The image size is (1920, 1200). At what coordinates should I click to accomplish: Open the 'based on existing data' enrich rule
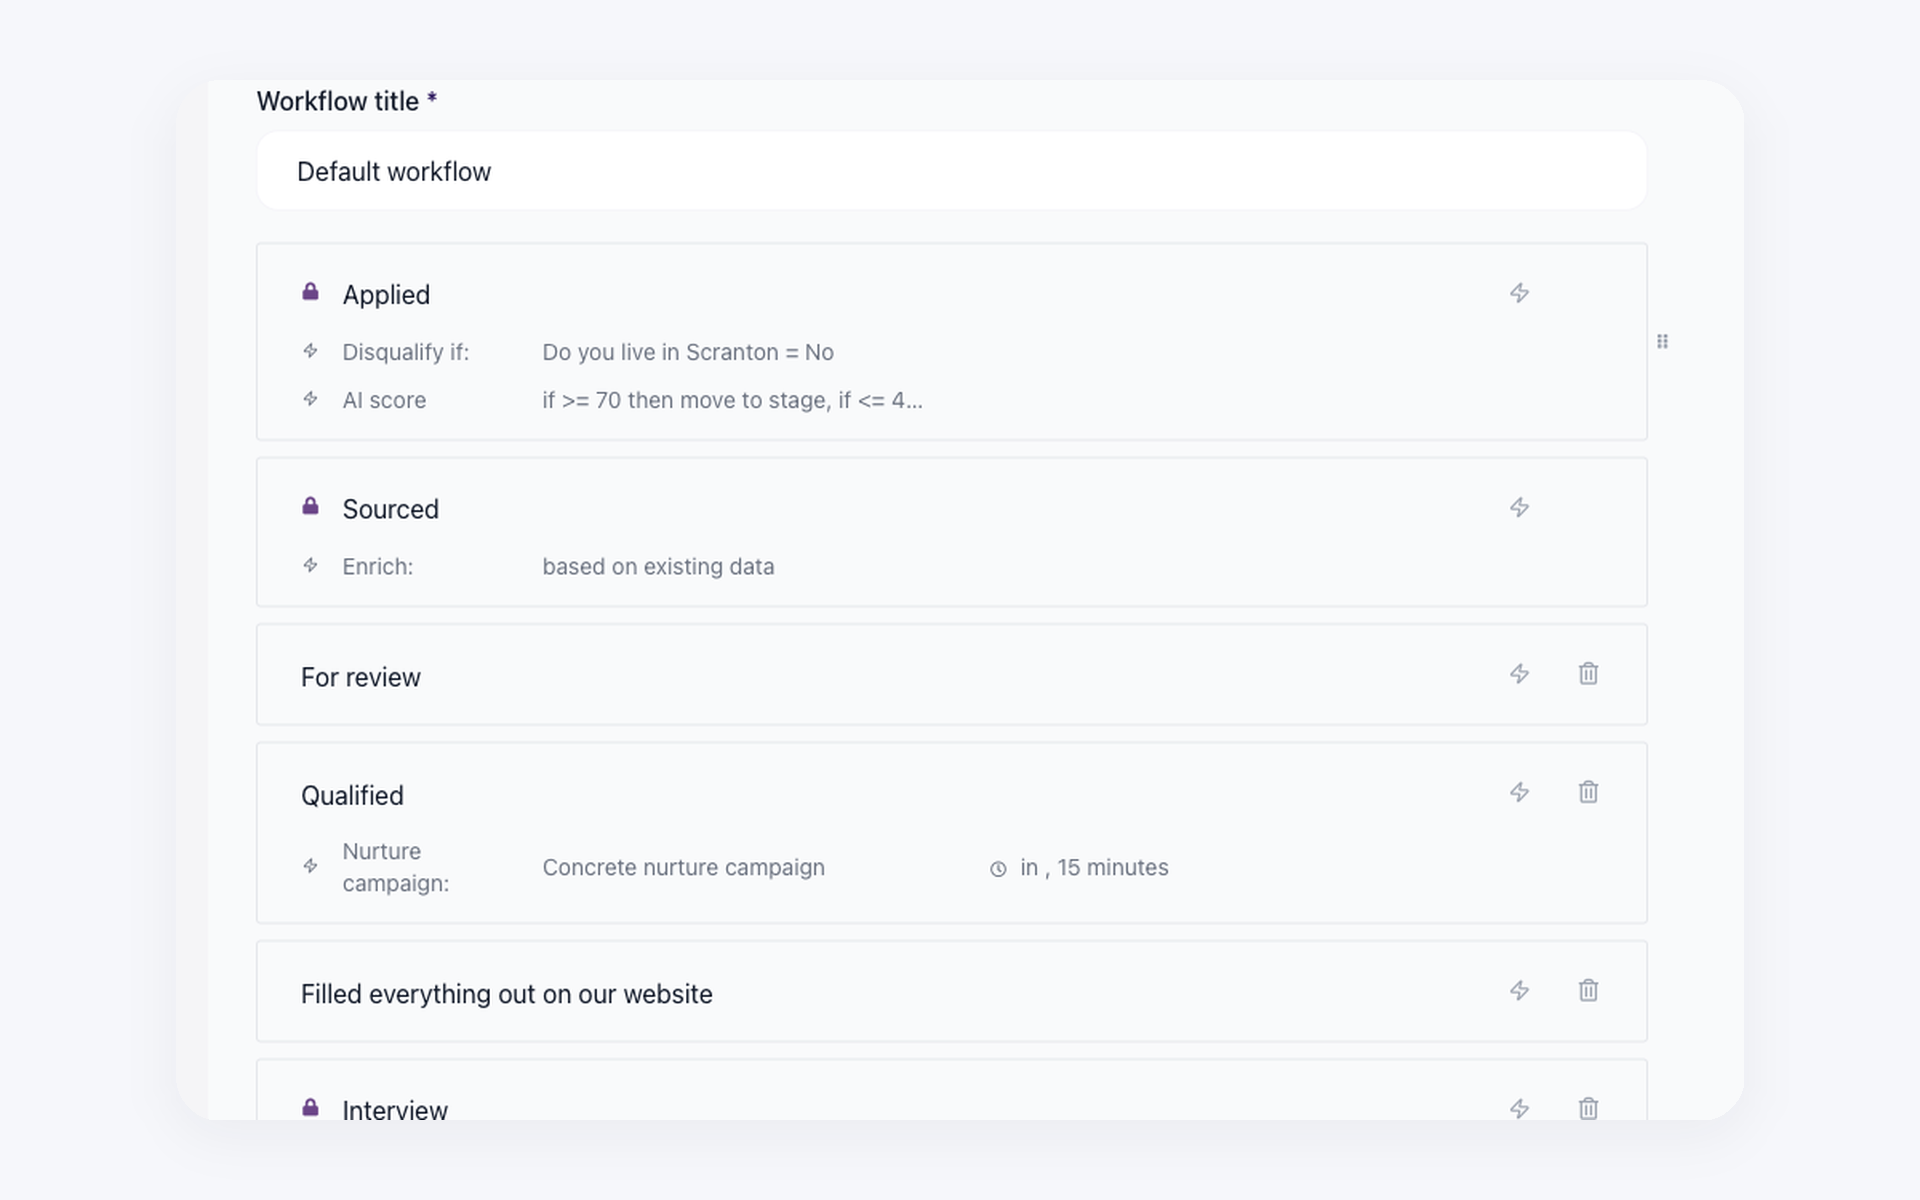click(x=658, y=566)
